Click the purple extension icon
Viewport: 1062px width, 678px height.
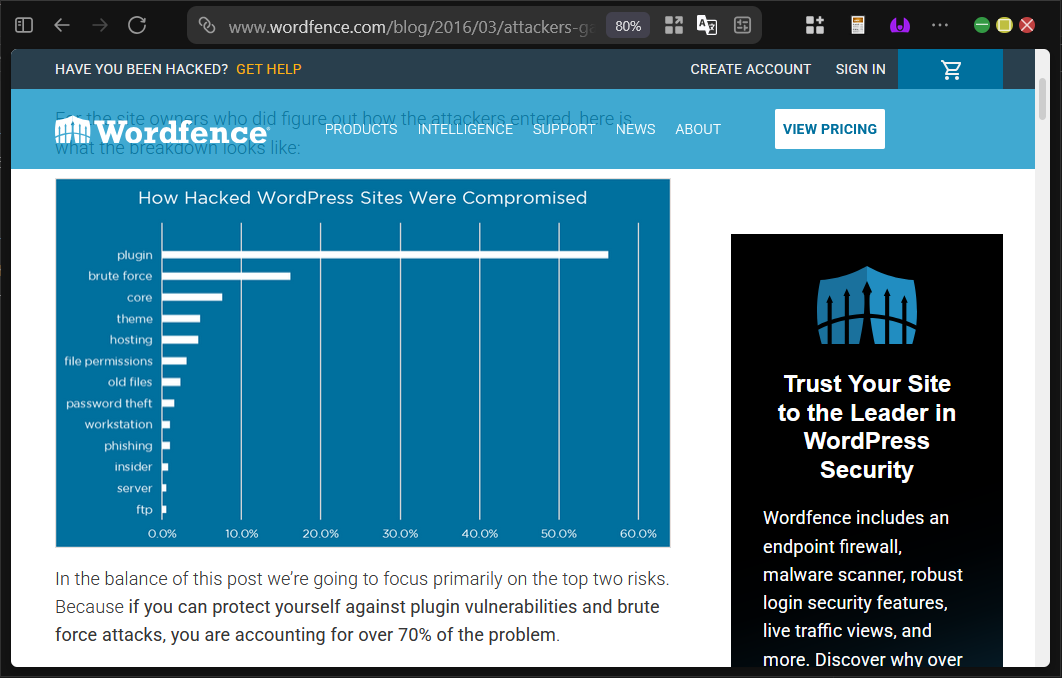pos(899,26)
